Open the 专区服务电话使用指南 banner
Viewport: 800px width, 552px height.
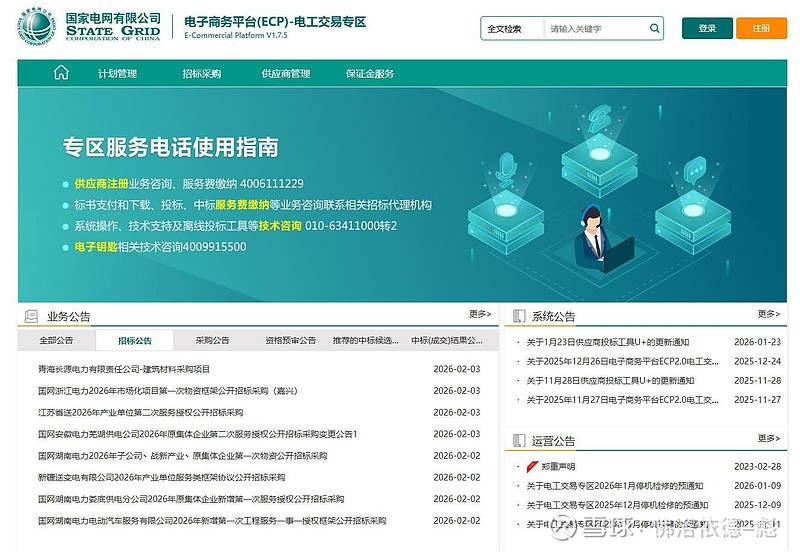402,194
